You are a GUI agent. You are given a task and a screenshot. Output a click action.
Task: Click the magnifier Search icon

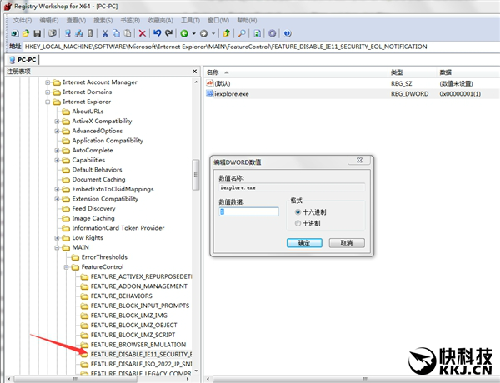[242, 33]
